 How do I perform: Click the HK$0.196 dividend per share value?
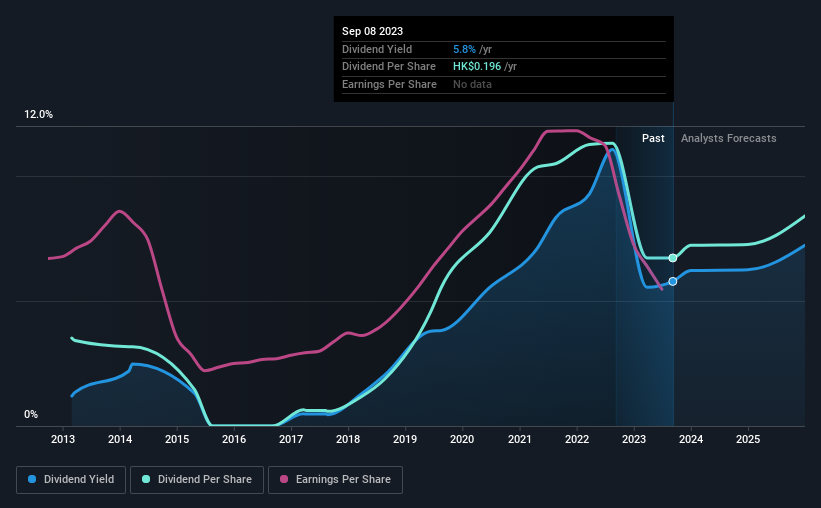click(x=477, y=67)
